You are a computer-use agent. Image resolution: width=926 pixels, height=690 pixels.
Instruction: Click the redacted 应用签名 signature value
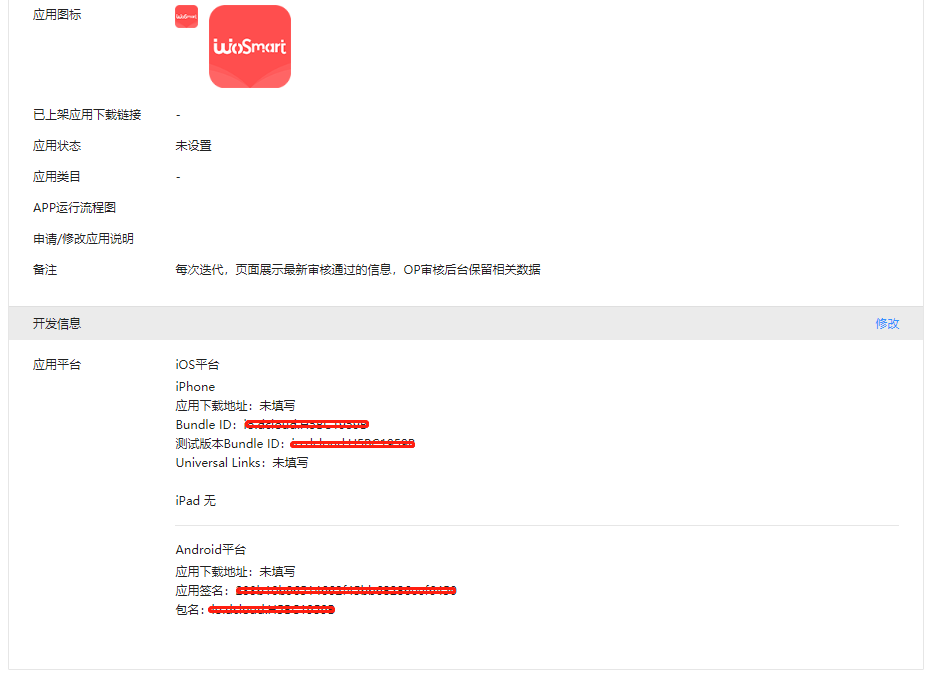pyautogui.click(x=345, y=590)
